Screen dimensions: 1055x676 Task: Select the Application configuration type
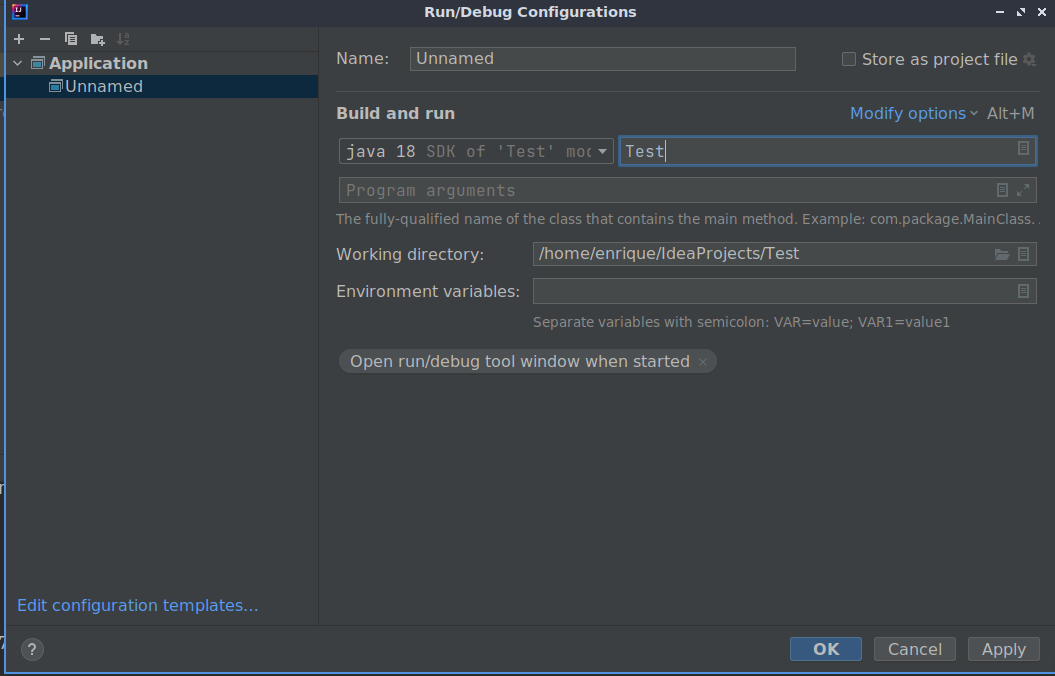click(x=98, y=63)
